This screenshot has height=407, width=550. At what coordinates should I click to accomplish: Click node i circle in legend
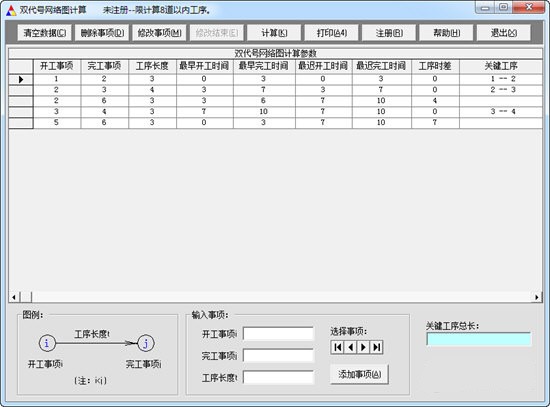[x=47, y=343]
